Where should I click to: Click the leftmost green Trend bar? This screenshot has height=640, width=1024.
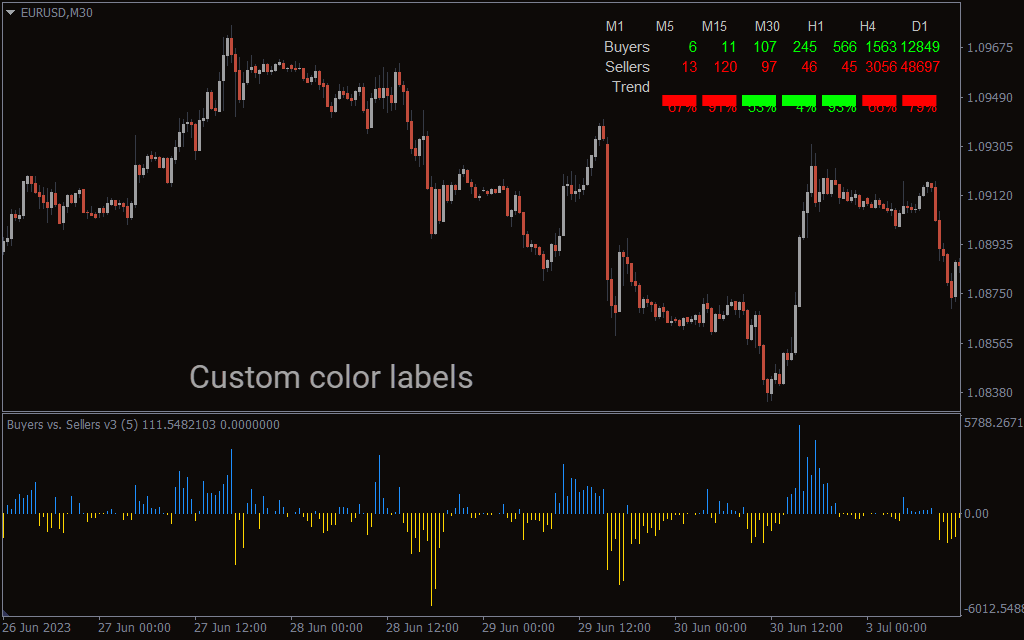click(759, 100)
